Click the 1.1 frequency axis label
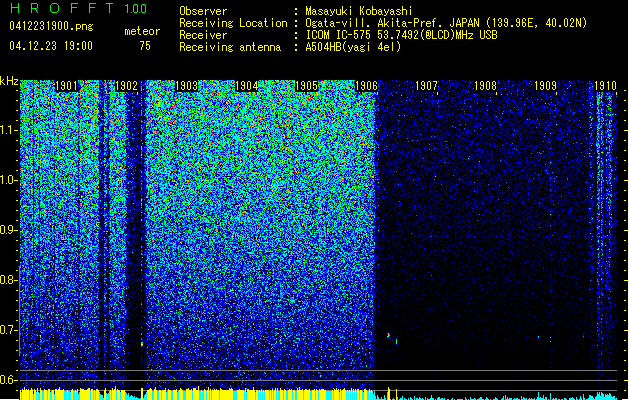629x400 pixels. pos(8,130)
